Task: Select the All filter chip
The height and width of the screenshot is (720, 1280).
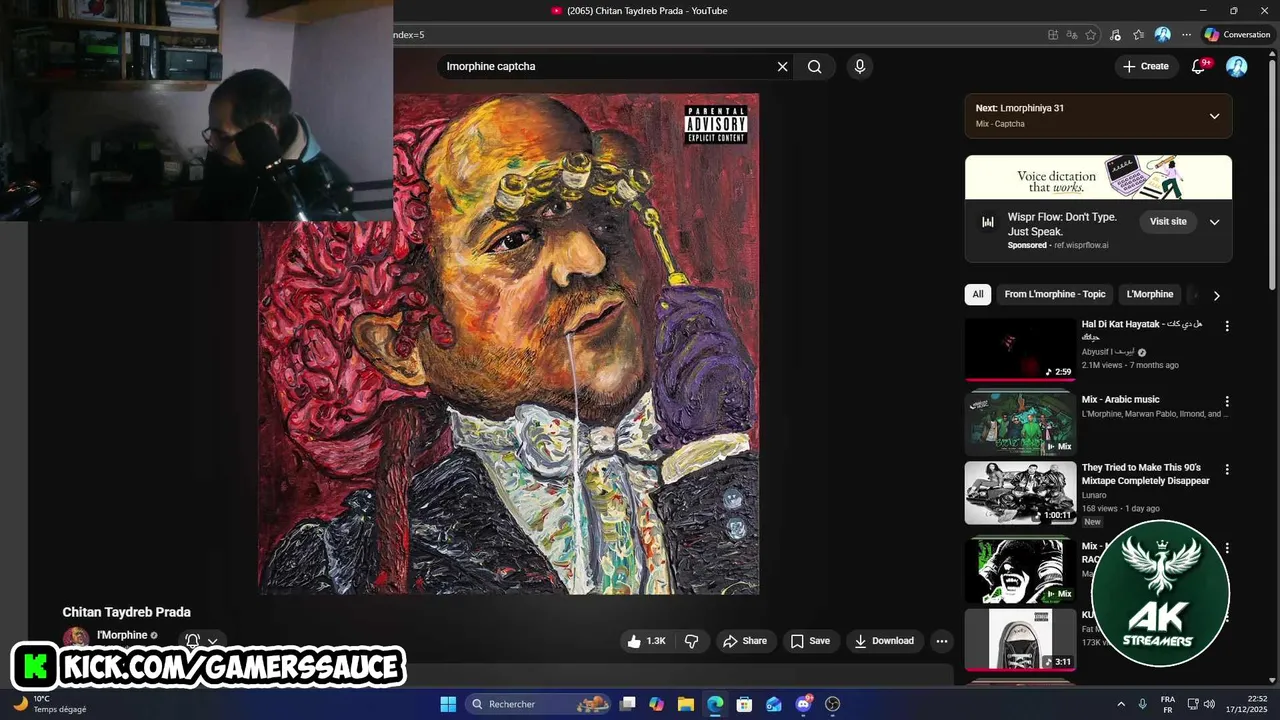Action: (x=978, y=294)
